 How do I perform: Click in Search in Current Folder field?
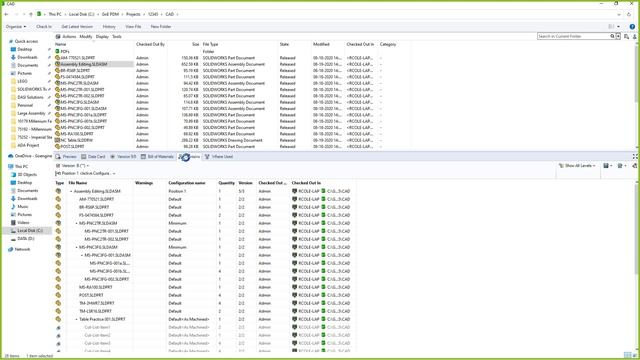pyautogui.click(x=573, y=36)
